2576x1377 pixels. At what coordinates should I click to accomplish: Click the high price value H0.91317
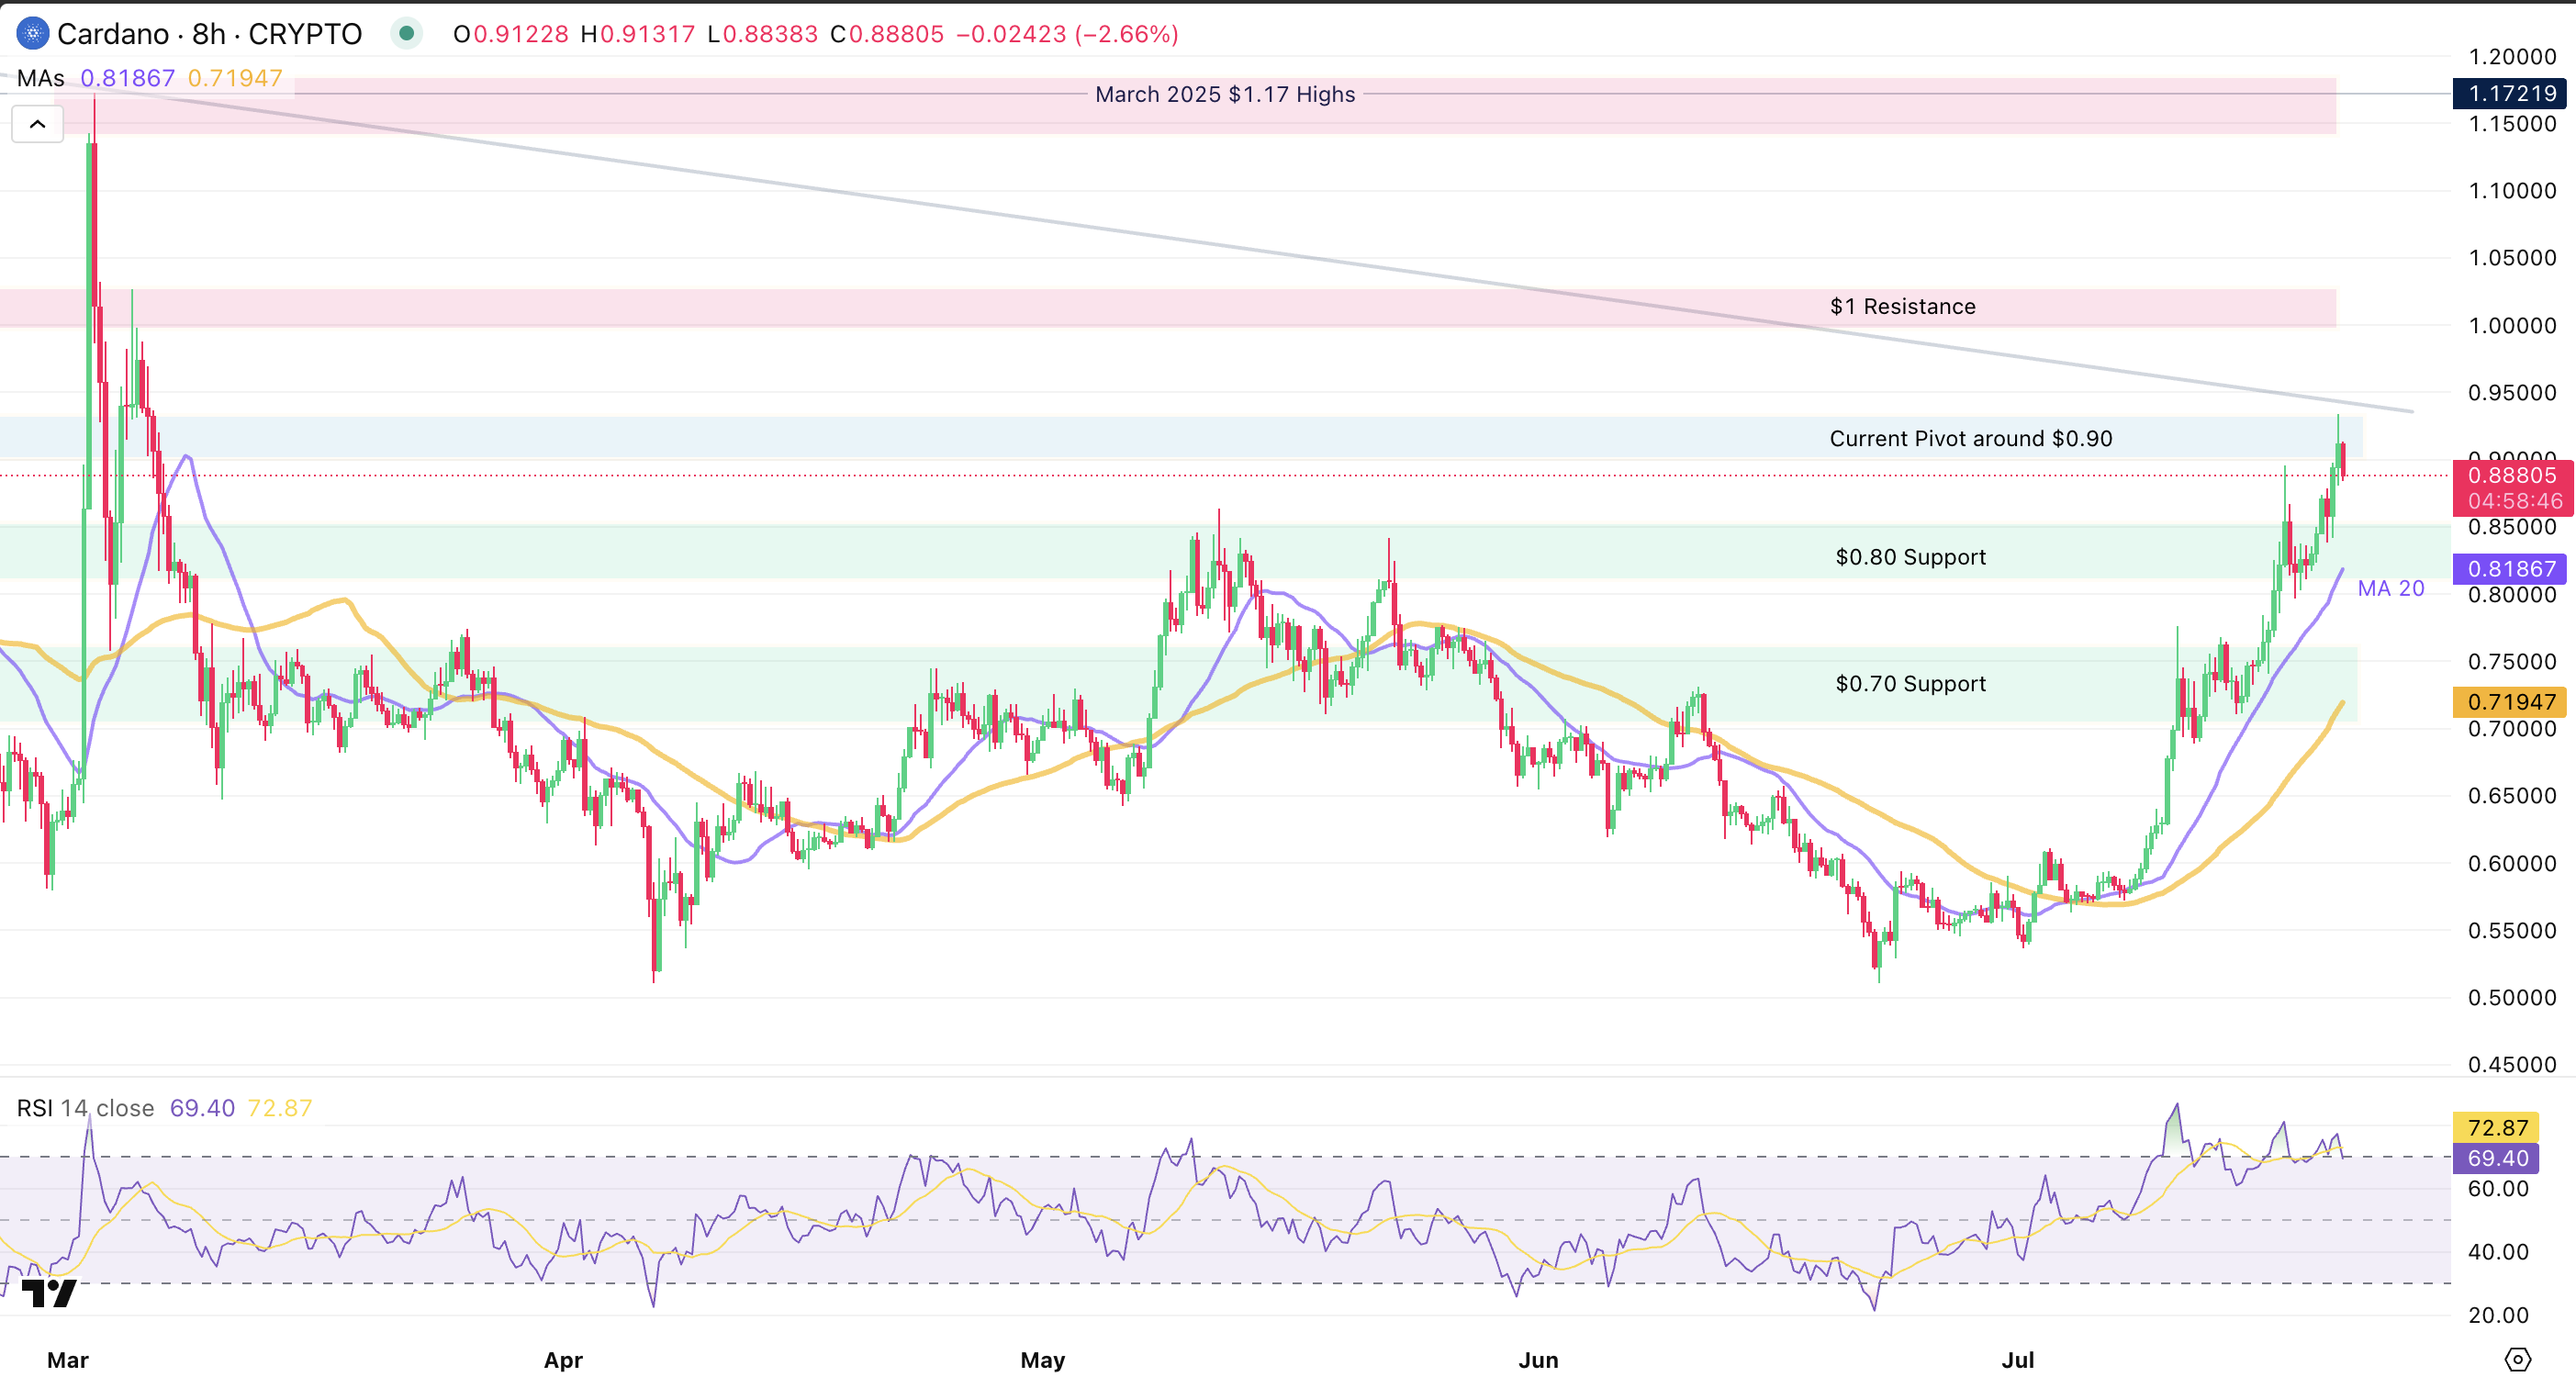[x=638, y=34]
